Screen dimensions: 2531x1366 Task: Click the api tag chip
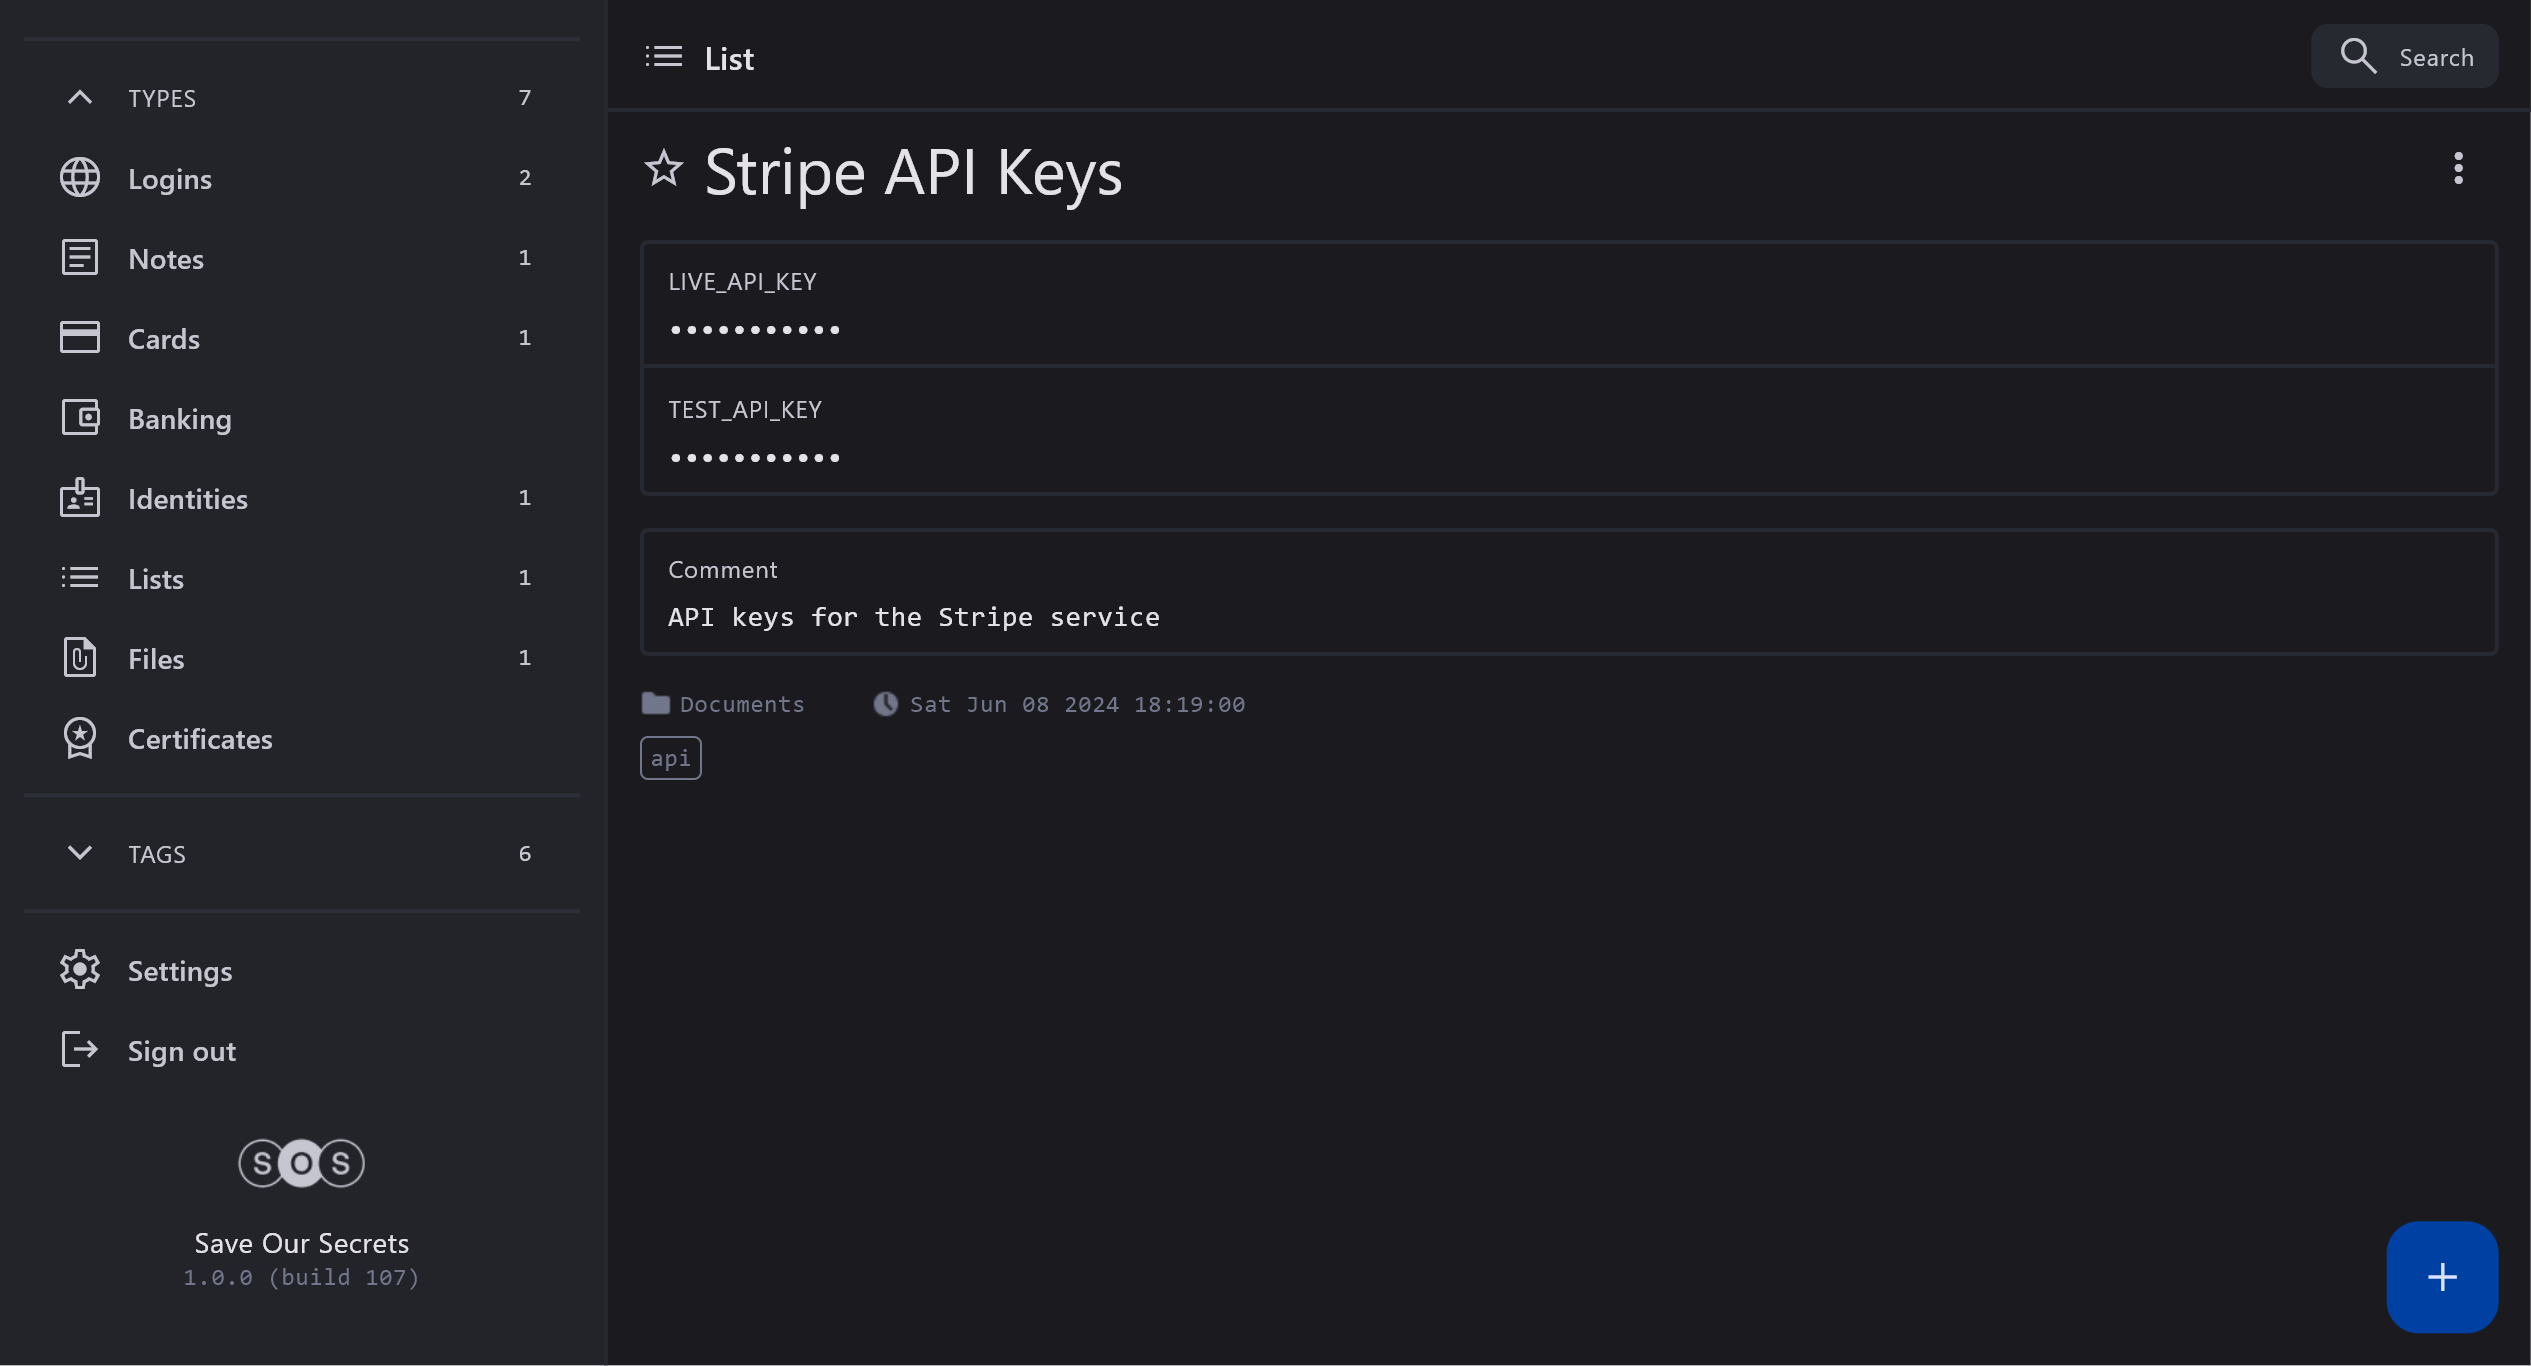(x=670, y=758)
